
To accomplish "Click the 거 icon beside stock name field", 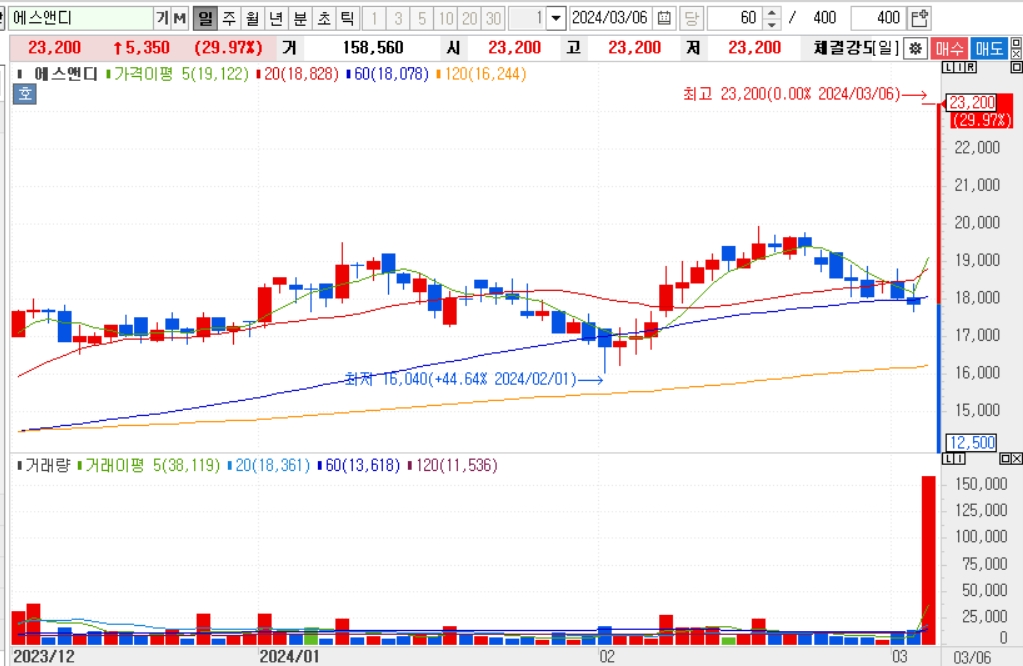I will point(162,18).
